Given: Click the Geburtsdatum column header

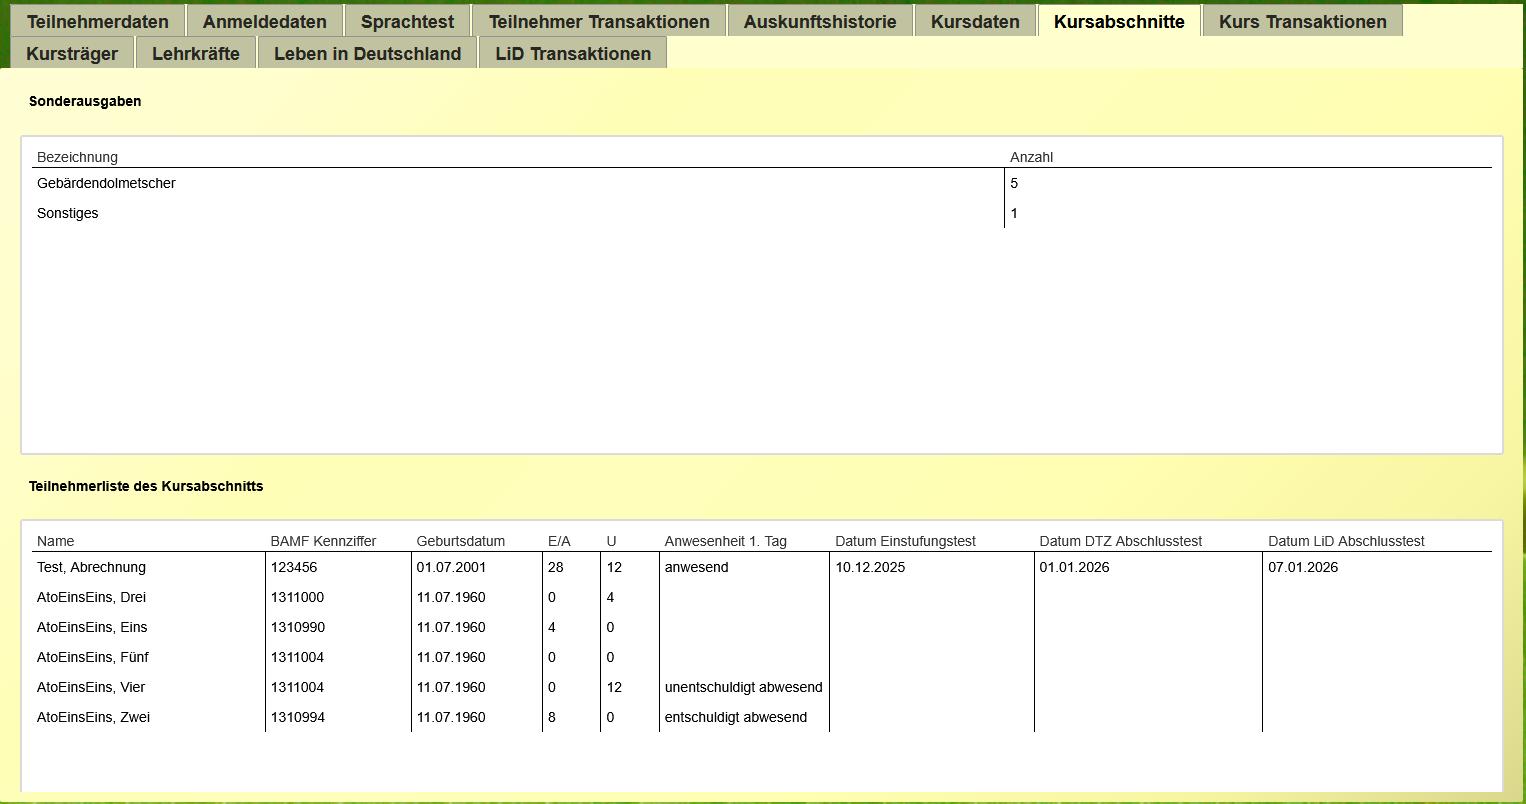Looking at the screenshot, I should point(460,541).
